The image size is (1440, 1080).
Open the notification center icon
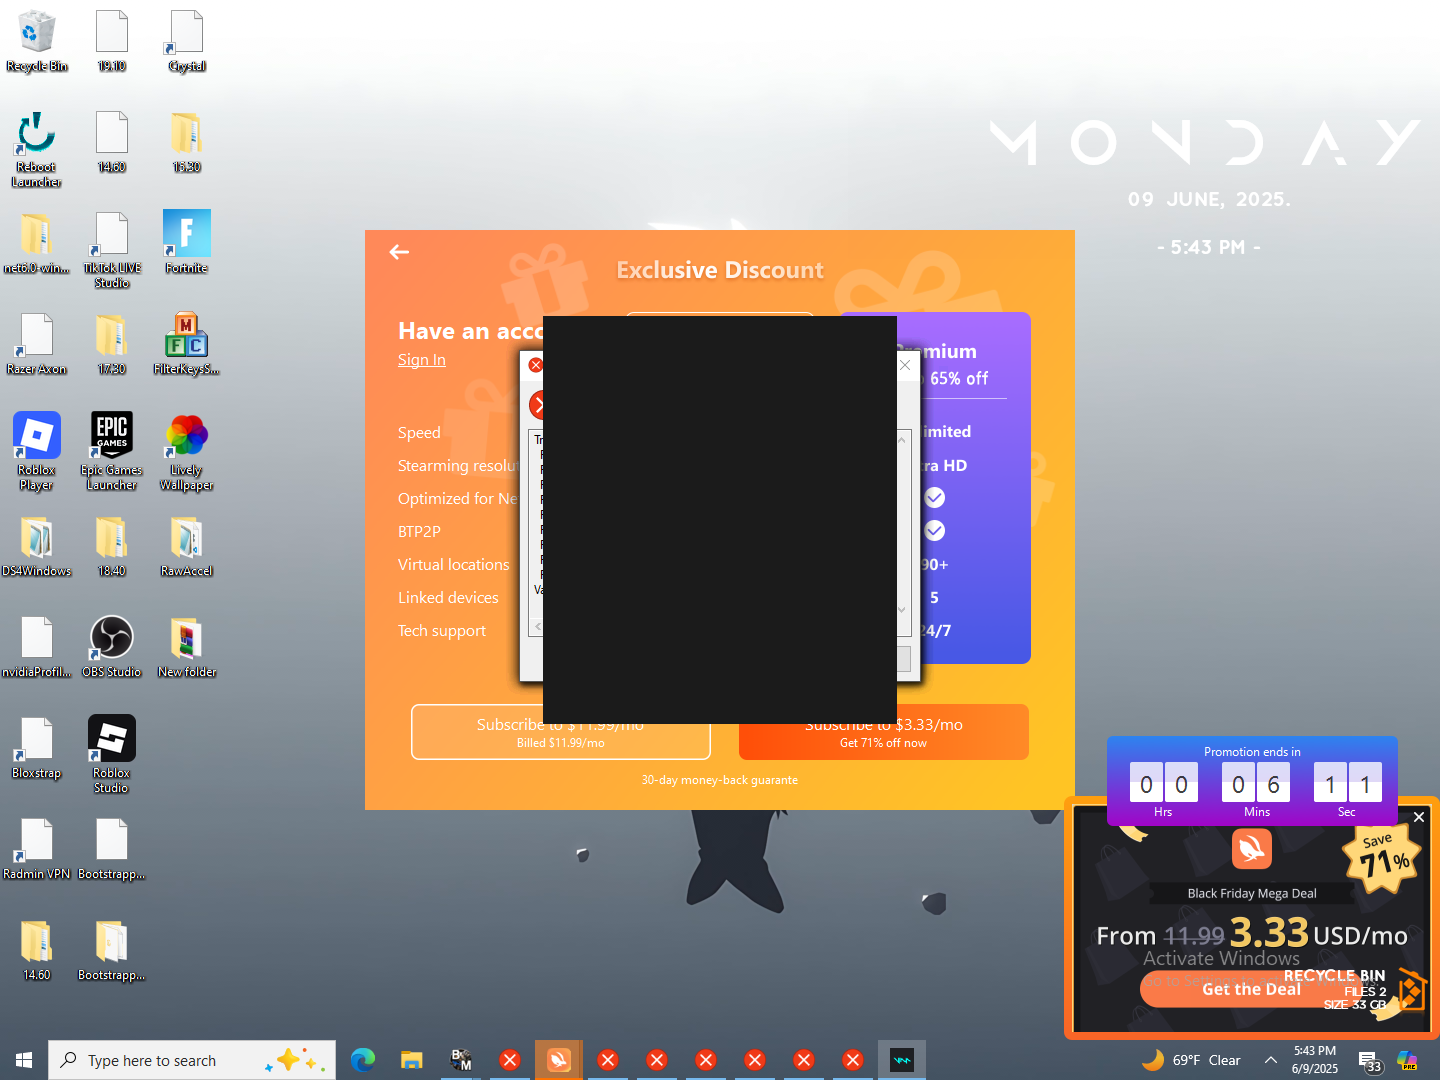click(1370, 1061)
